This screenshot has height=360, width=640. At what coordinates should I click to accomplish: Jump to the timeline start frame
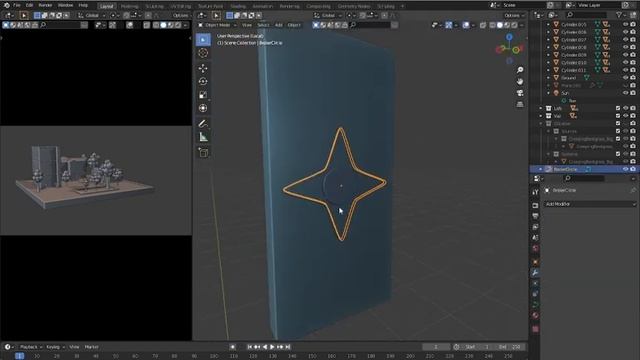[x=249, y=347]
